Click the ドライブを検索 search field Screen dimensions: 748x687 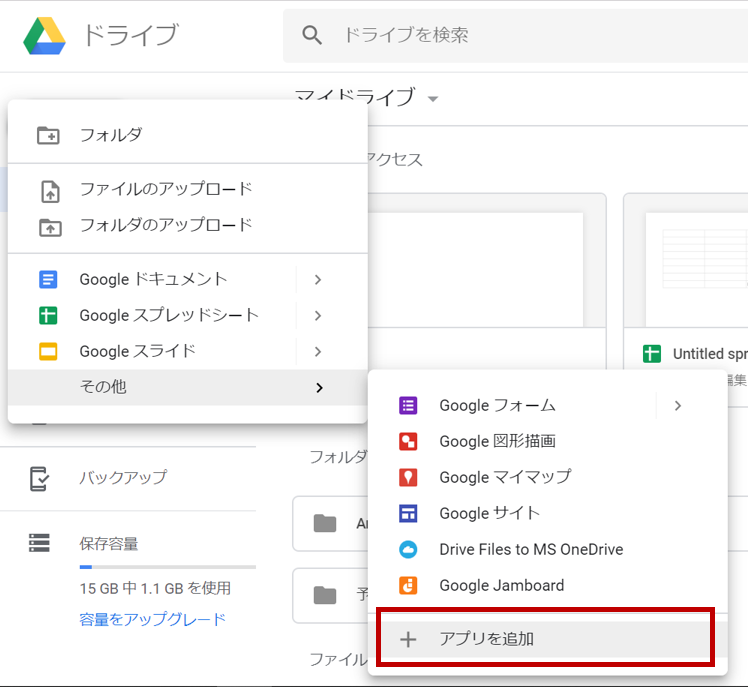[515, 36]
